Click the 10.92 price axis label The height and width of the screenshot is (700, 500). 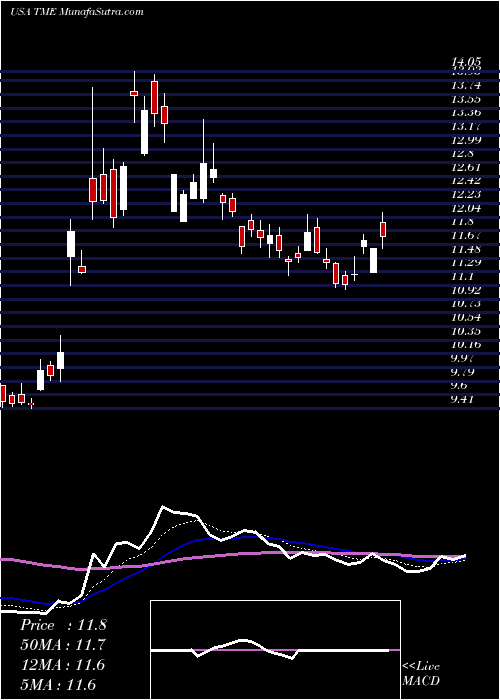(466, 290)
